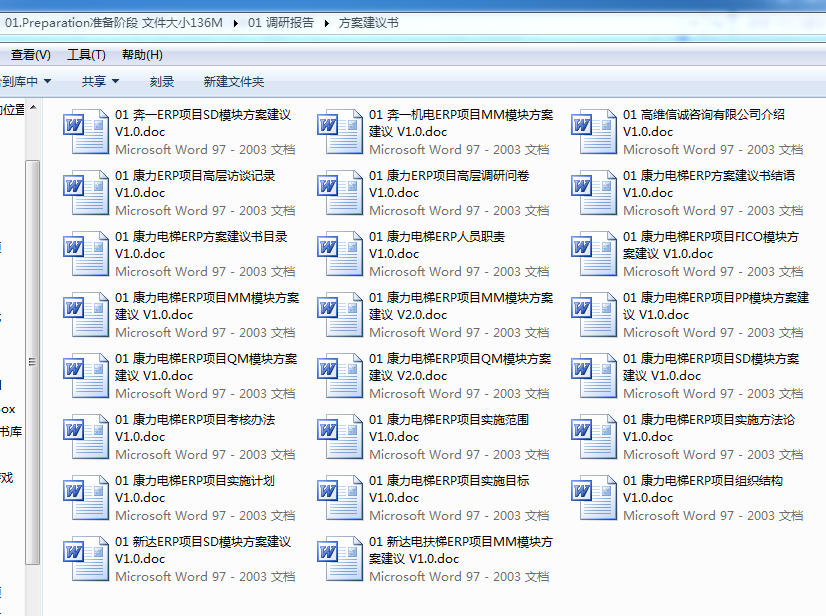Click navigation pane scroll up arrow

click(33, 107)
